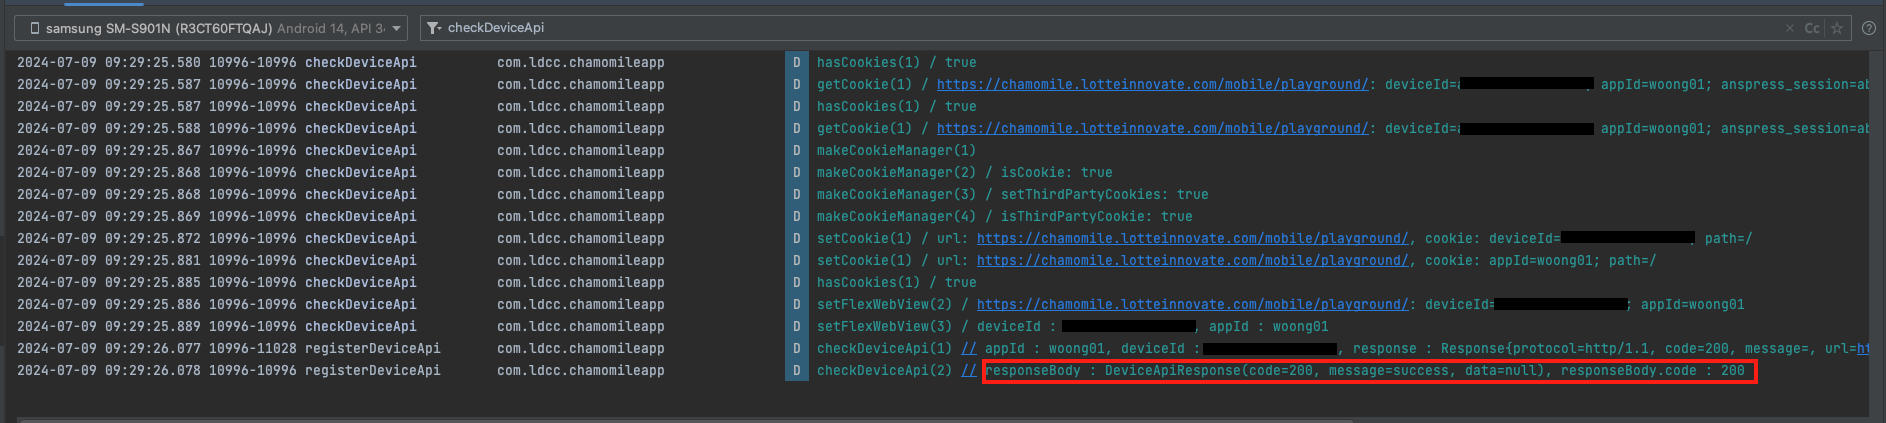Click truncated url link ending checkDeviceApi(1) line
Image resolution: width=1886 pixels, height=423 pixels.
click(1862, 348)
